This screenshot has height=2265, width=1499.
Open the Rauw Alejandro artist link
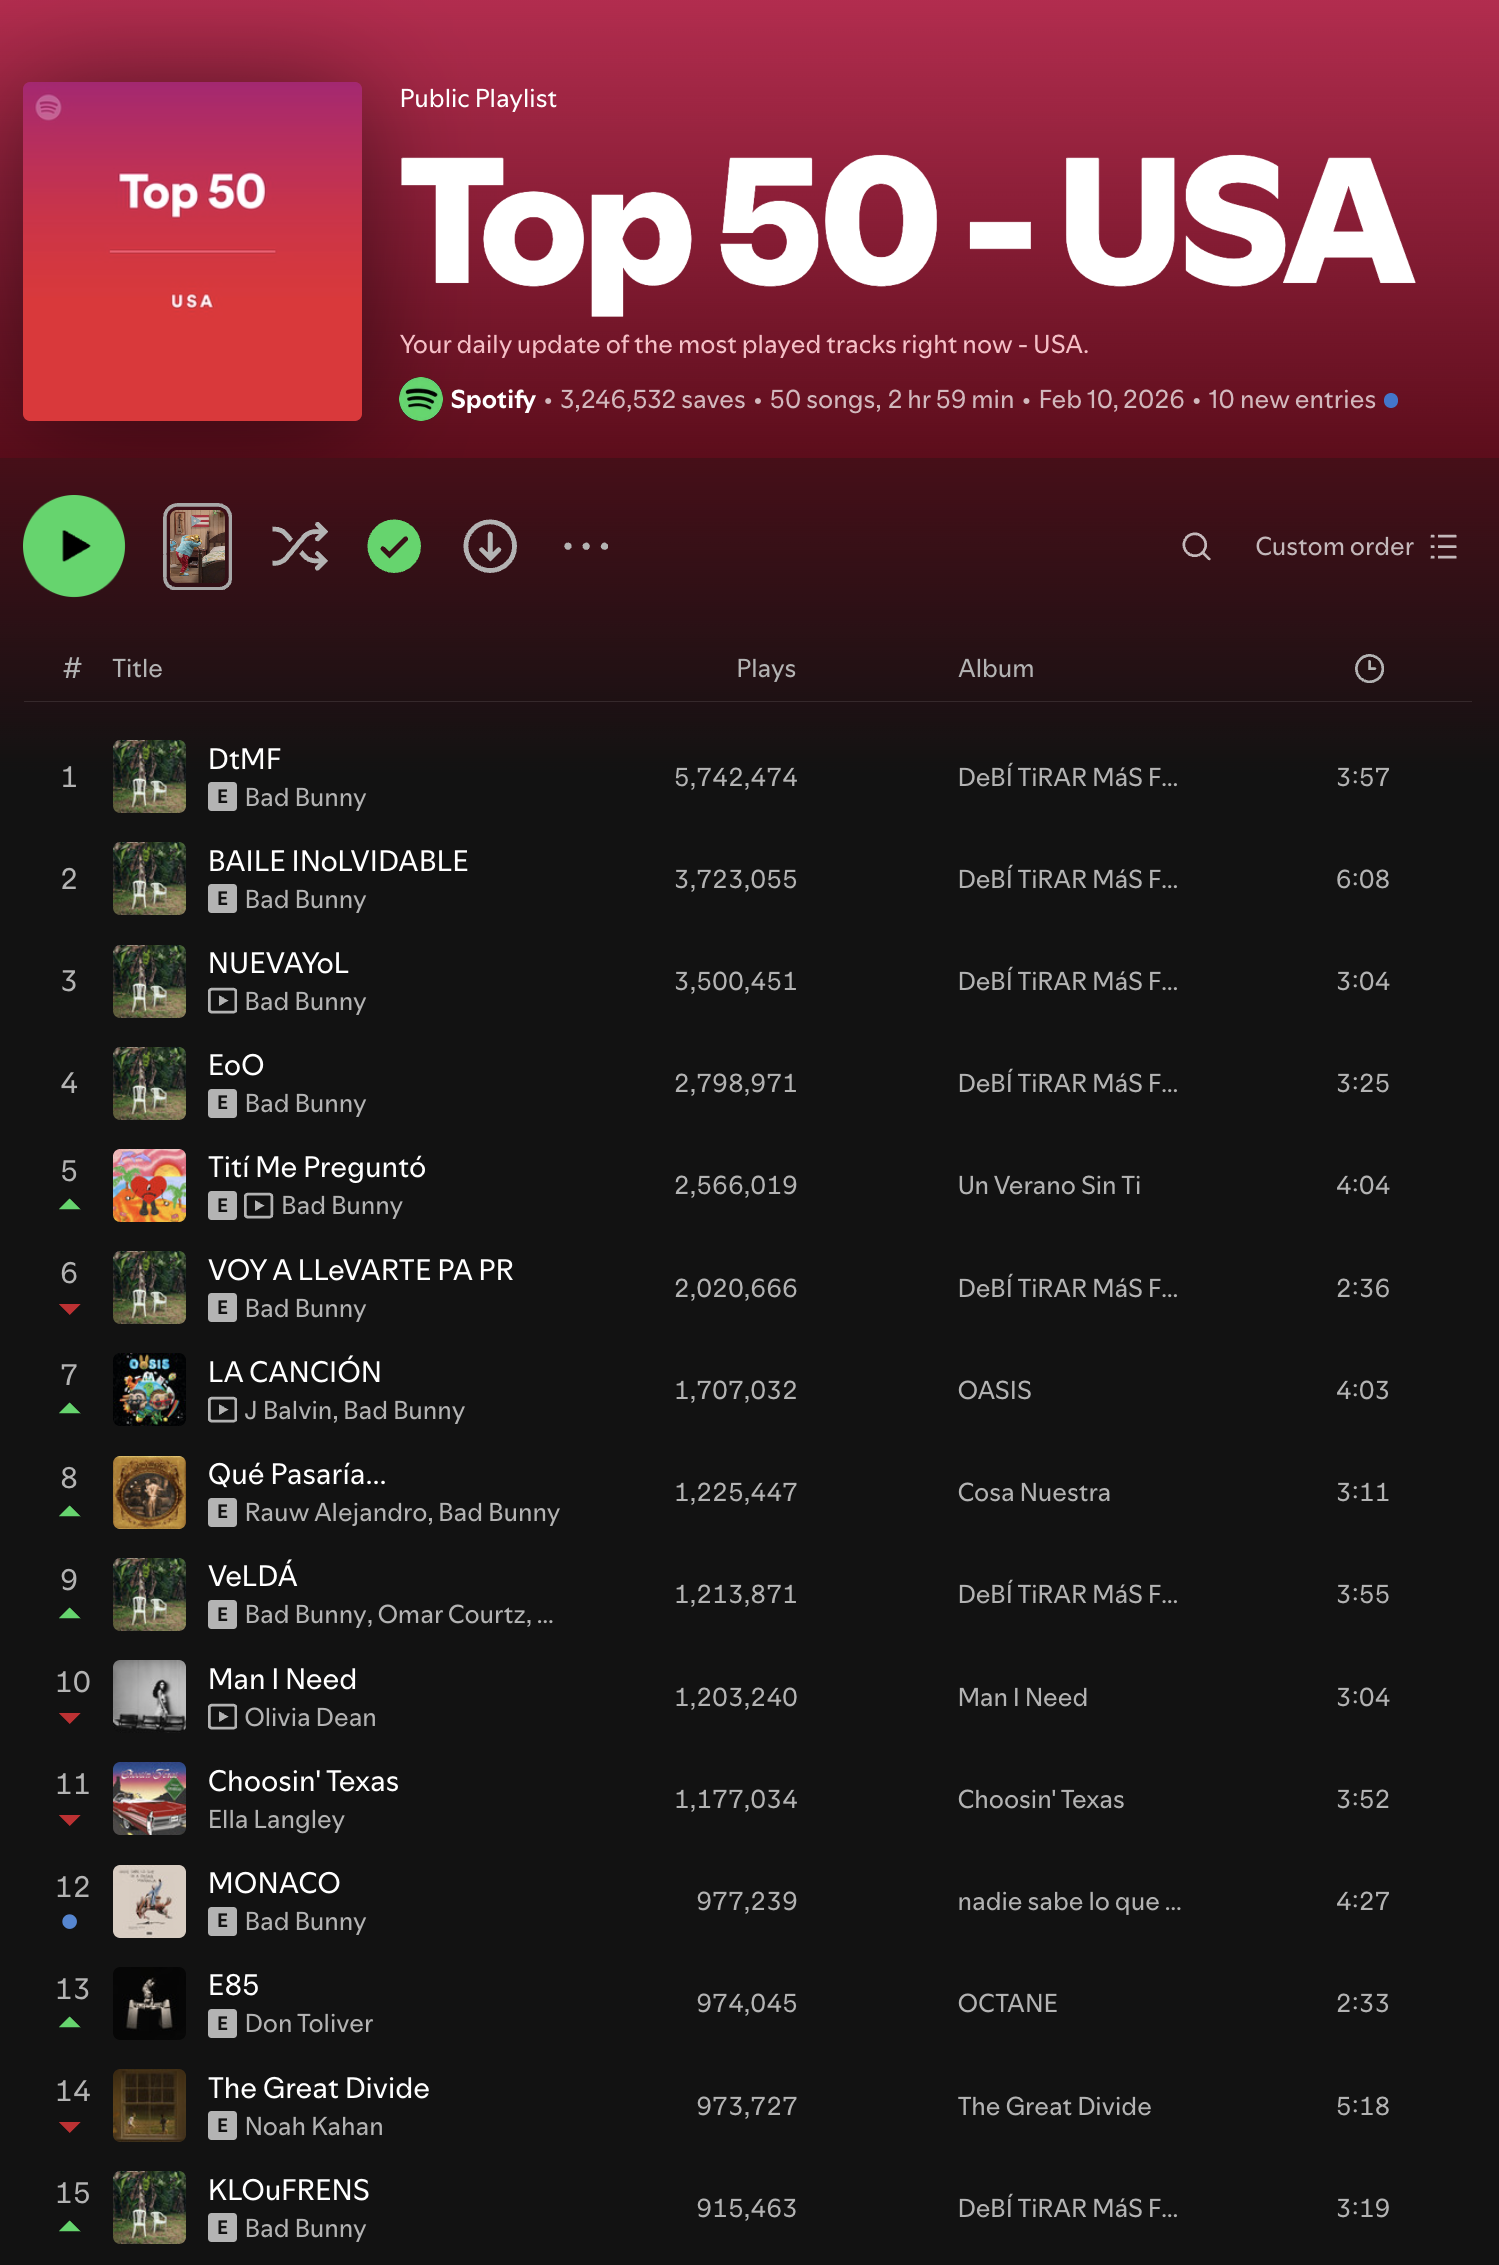click(x=338, y=1512)
